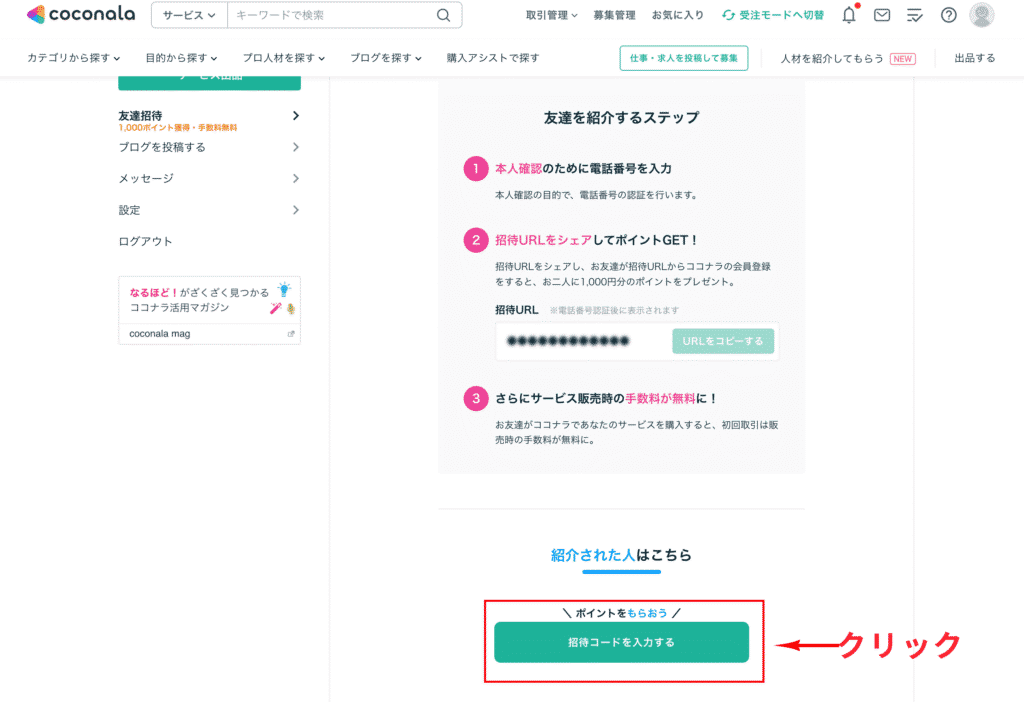This screenshot has height=702, width=1024.
Task: Open the サービス search category dropdown
Action: pos(189,15)
